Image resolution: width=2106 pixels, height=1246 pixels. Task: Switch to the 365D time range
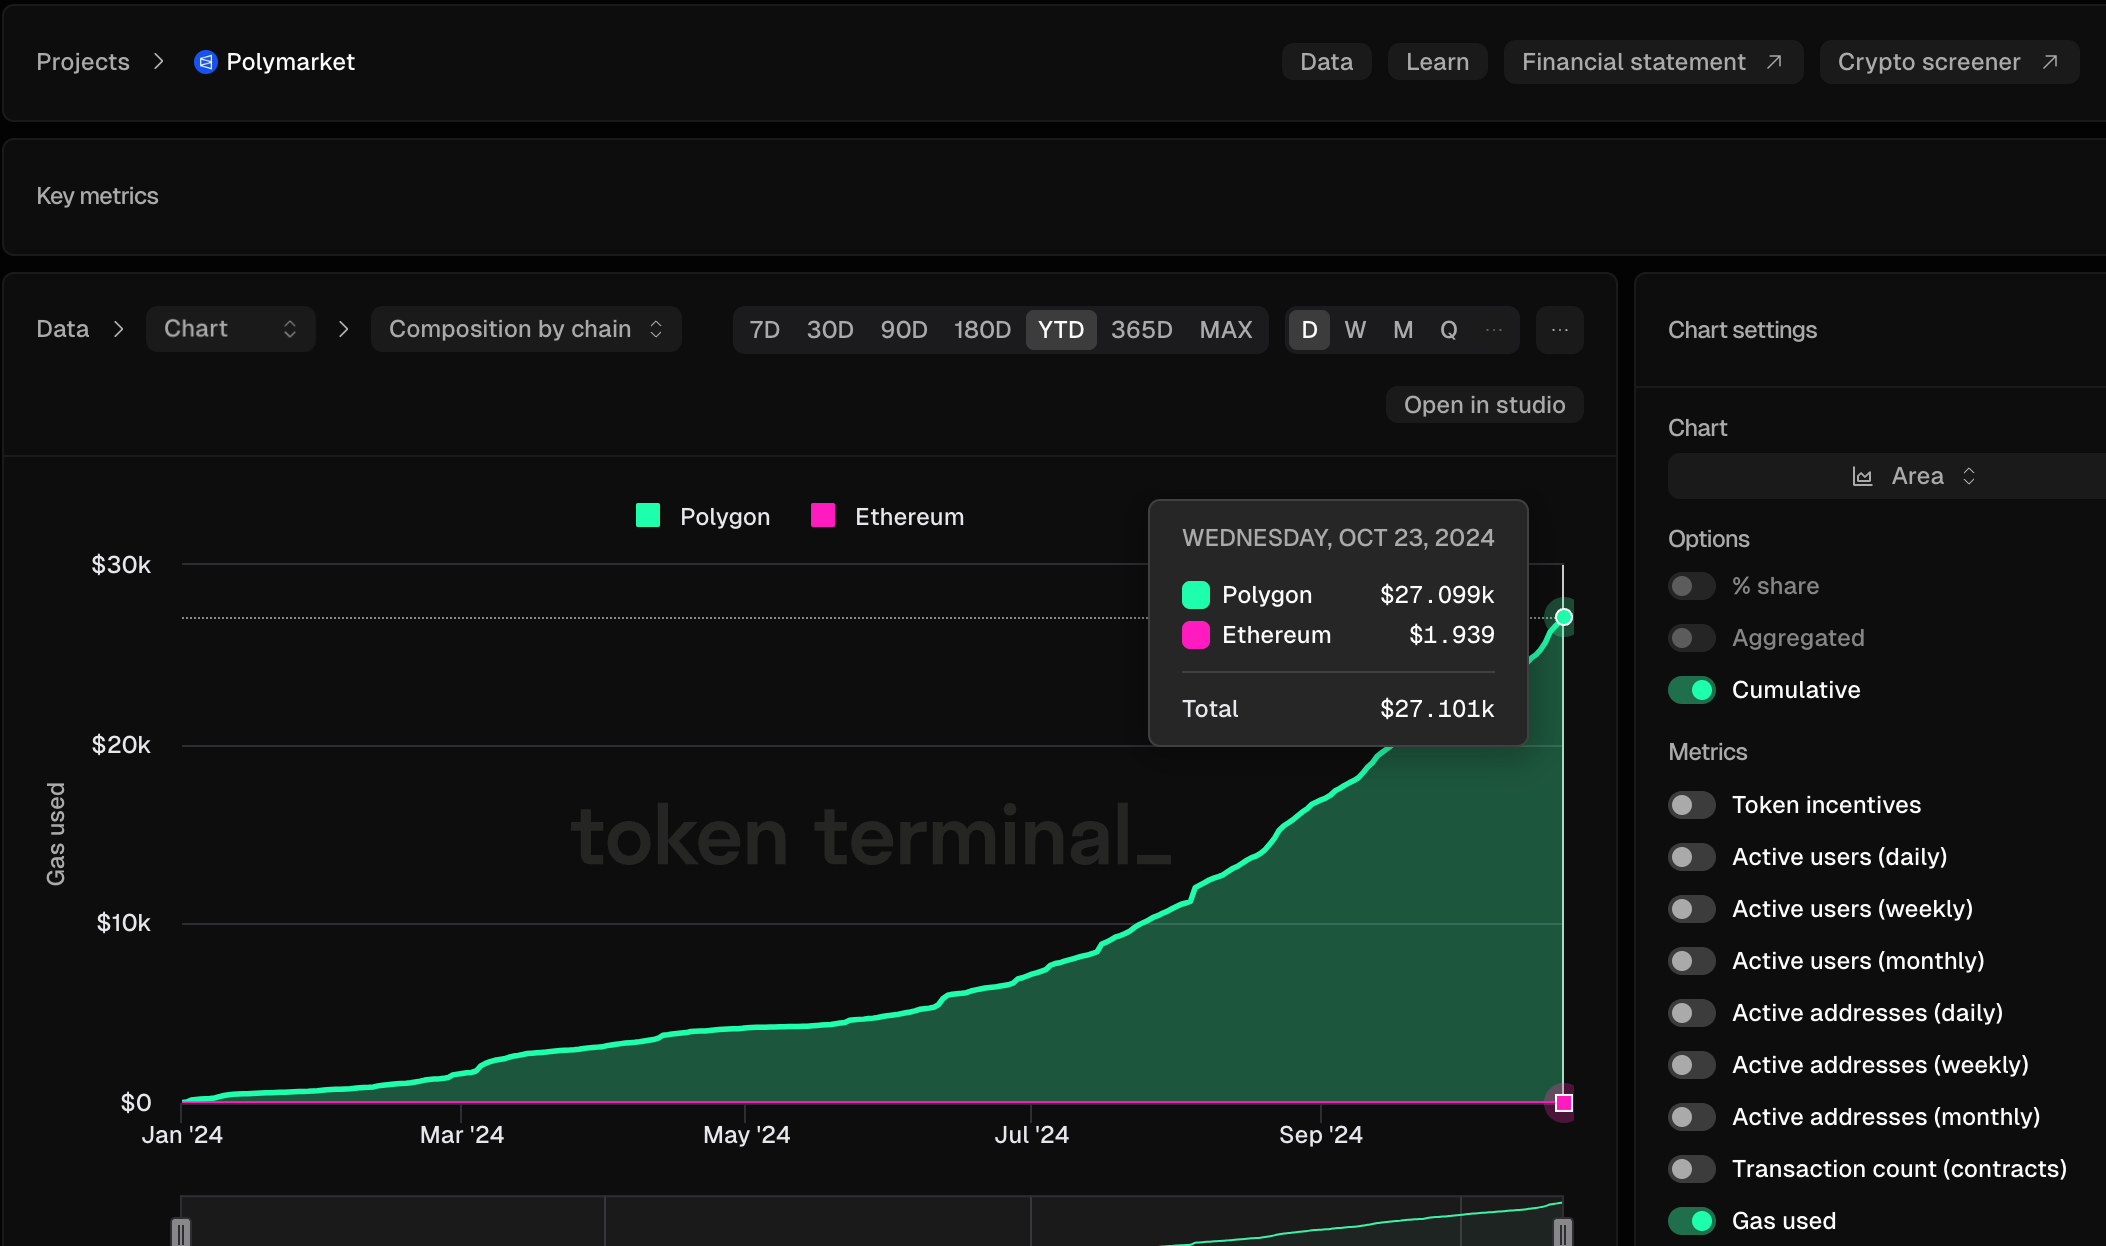pyautogui.click(x=1142, y=329)
